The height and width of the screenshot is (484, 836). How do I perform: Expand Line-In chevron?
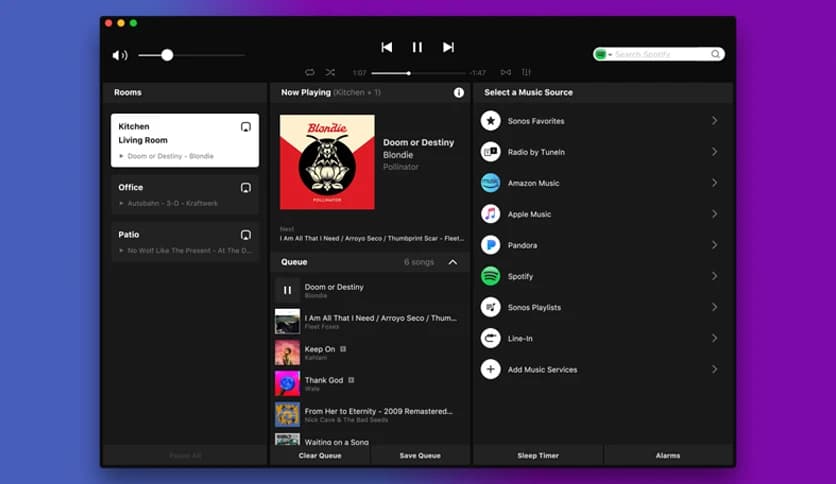(x=714, y=338)
